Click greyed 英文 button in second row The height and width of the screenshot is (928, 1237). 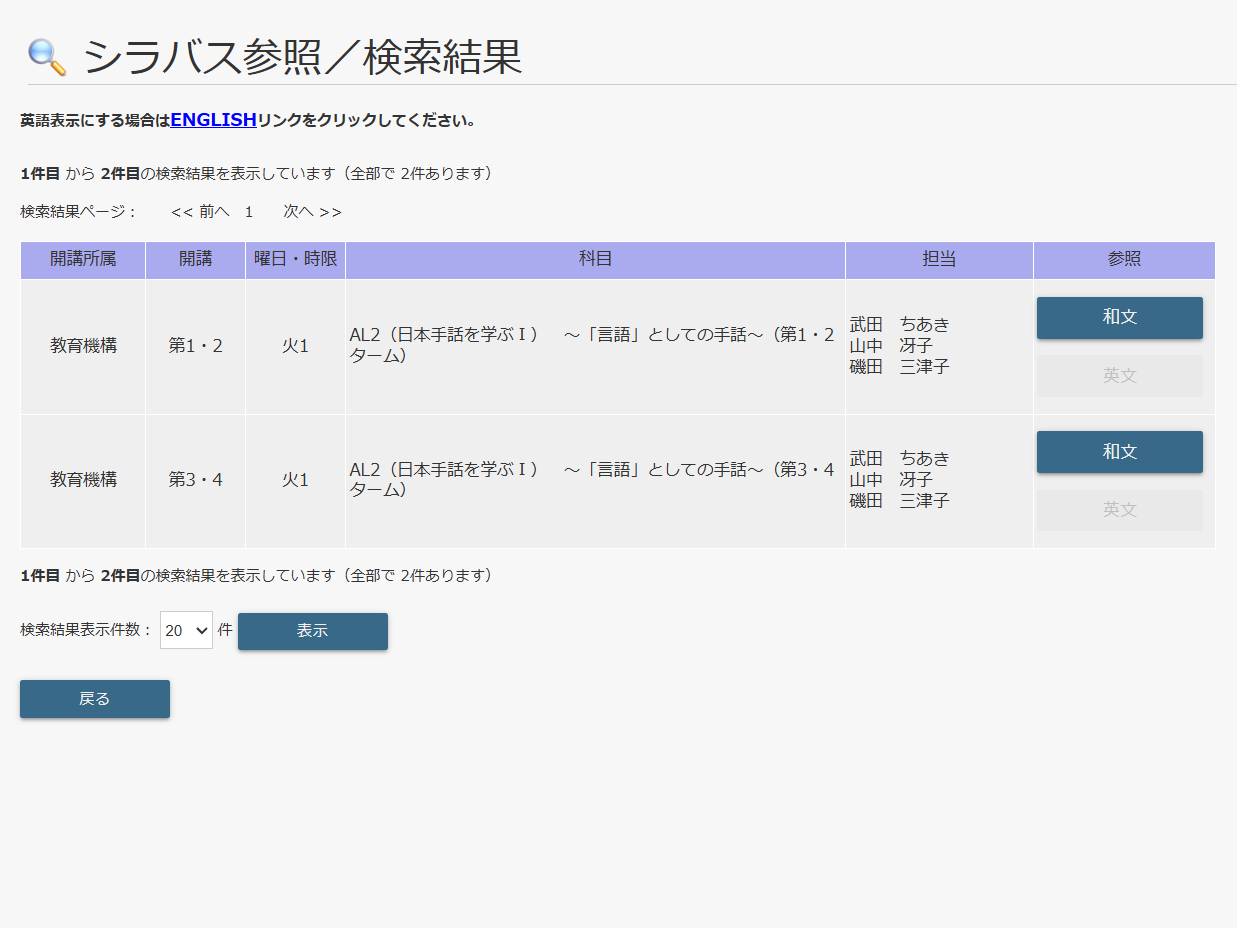tap(1119, 510)
